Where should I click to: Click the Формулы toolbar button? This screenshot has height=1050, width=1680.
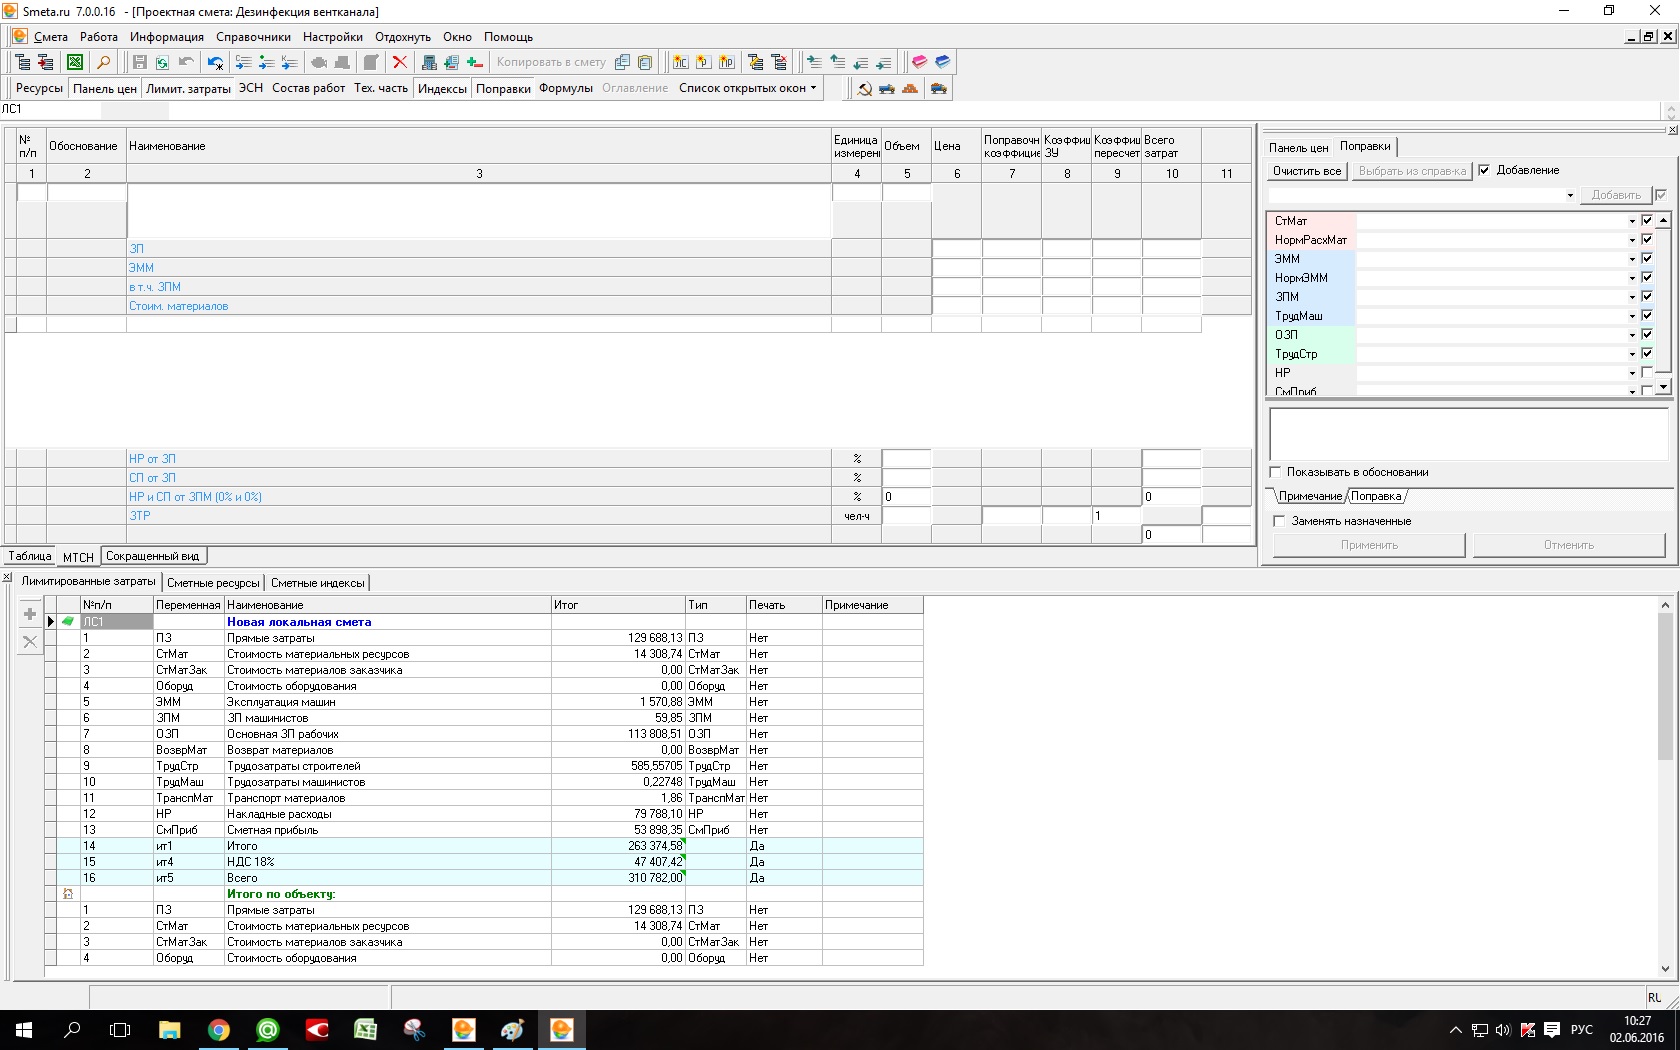coord(566,88)
